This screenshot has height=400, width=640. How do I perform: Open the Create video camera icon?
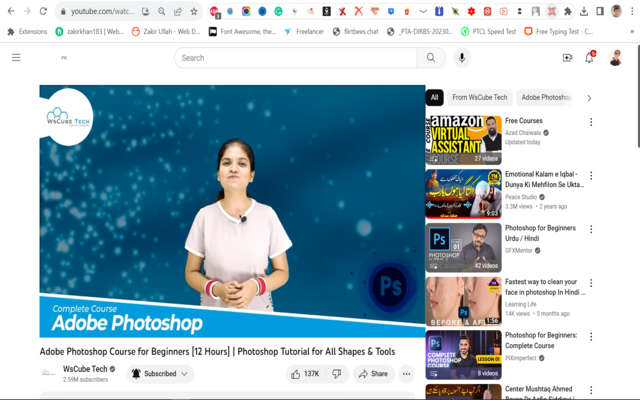click(x=567, y=58)
